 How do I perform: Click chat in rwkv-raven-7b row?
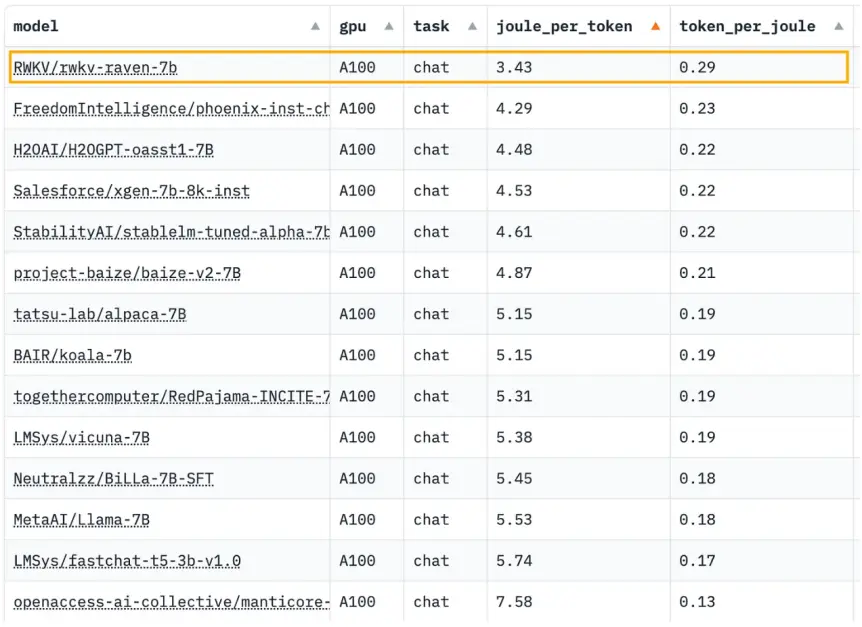[431, 68]
